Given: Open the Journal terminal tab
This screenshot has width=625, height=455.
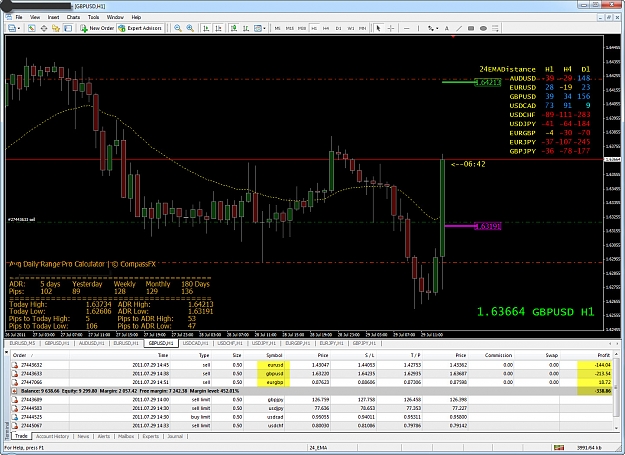Looking at the screenshot, I should pos(175,436).
